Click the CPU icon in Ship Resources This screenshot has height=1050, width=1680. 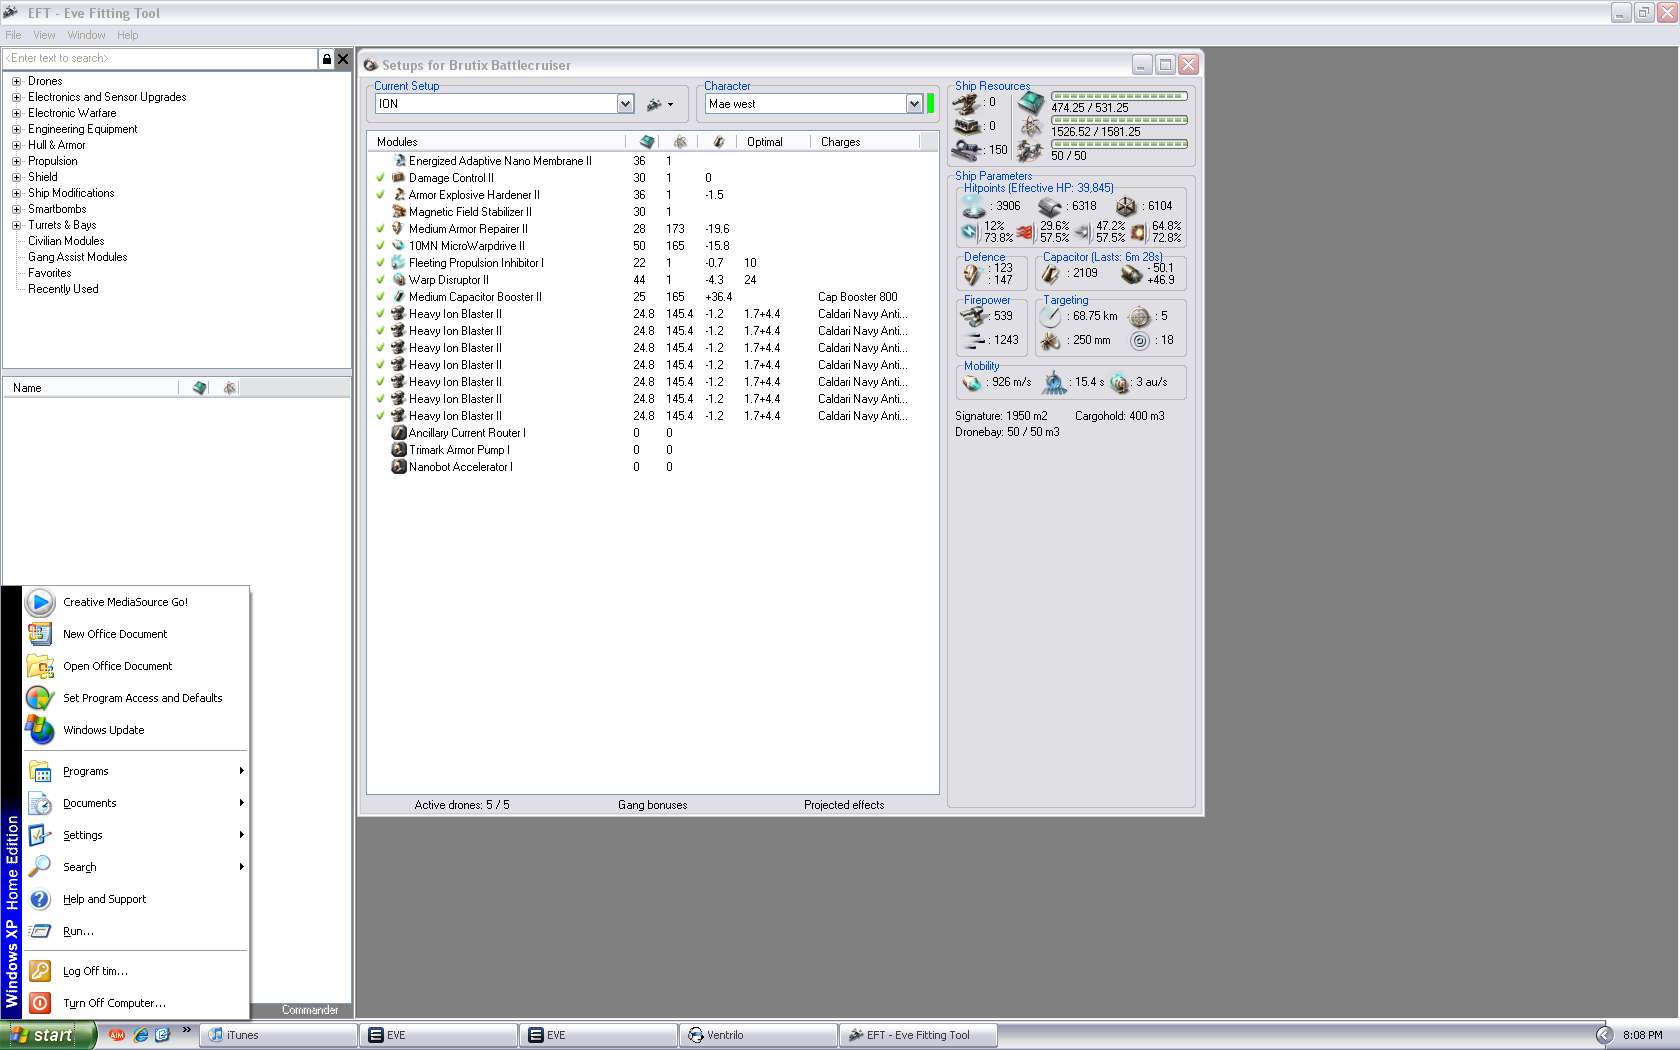pos(1031,102)
